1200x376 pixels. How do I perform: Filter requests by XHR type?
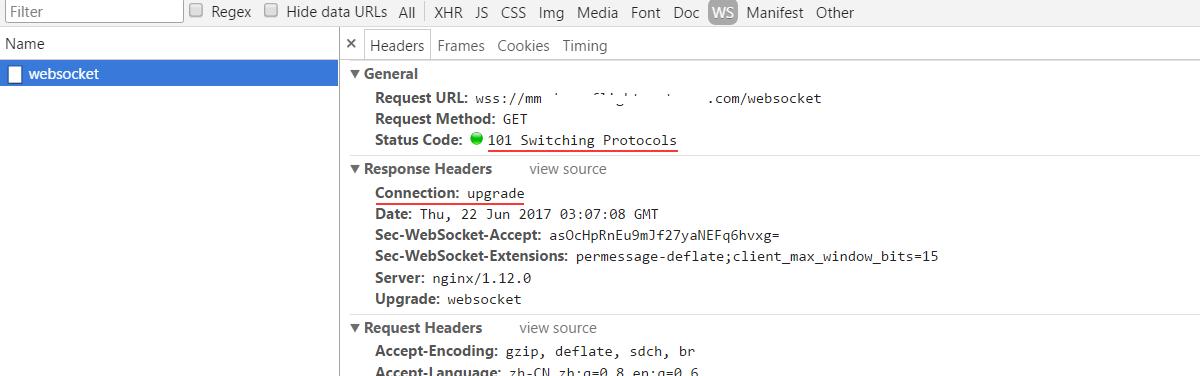click(x=448, y=13)
